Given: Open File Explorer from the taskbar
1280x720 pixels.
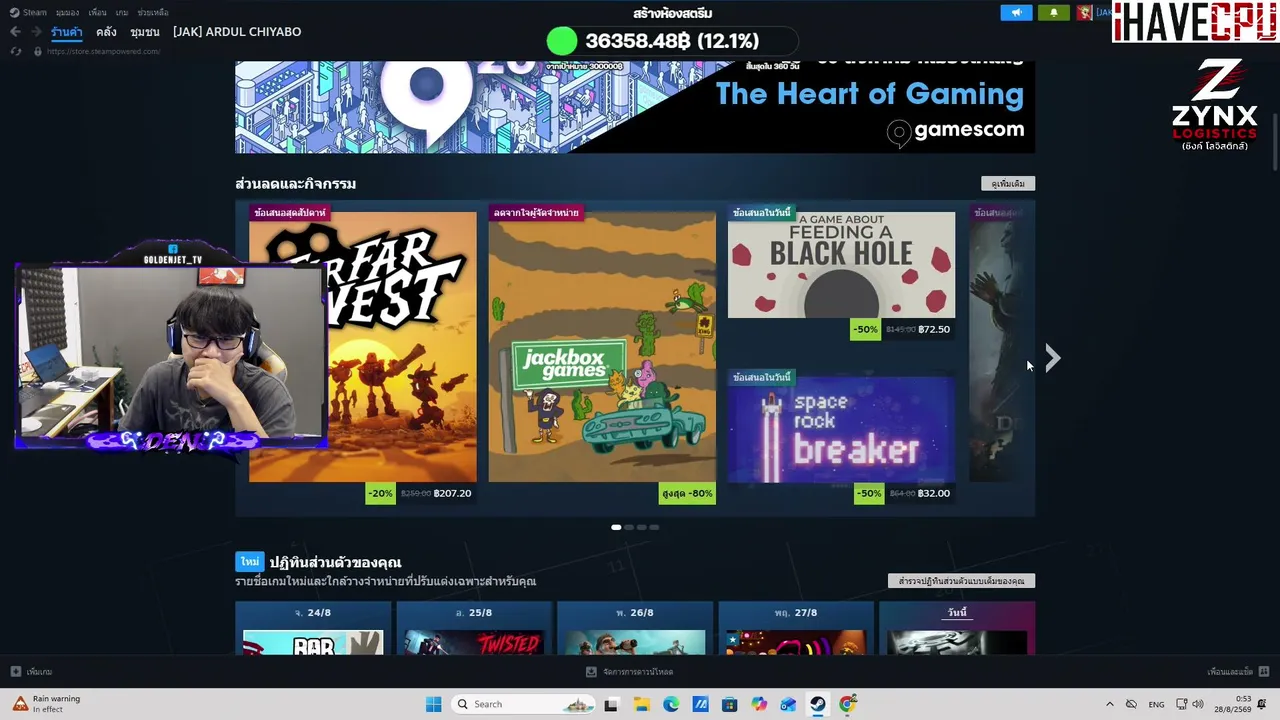Looking at the screenshot, I should pyautogui.click(x=641, y=704).
